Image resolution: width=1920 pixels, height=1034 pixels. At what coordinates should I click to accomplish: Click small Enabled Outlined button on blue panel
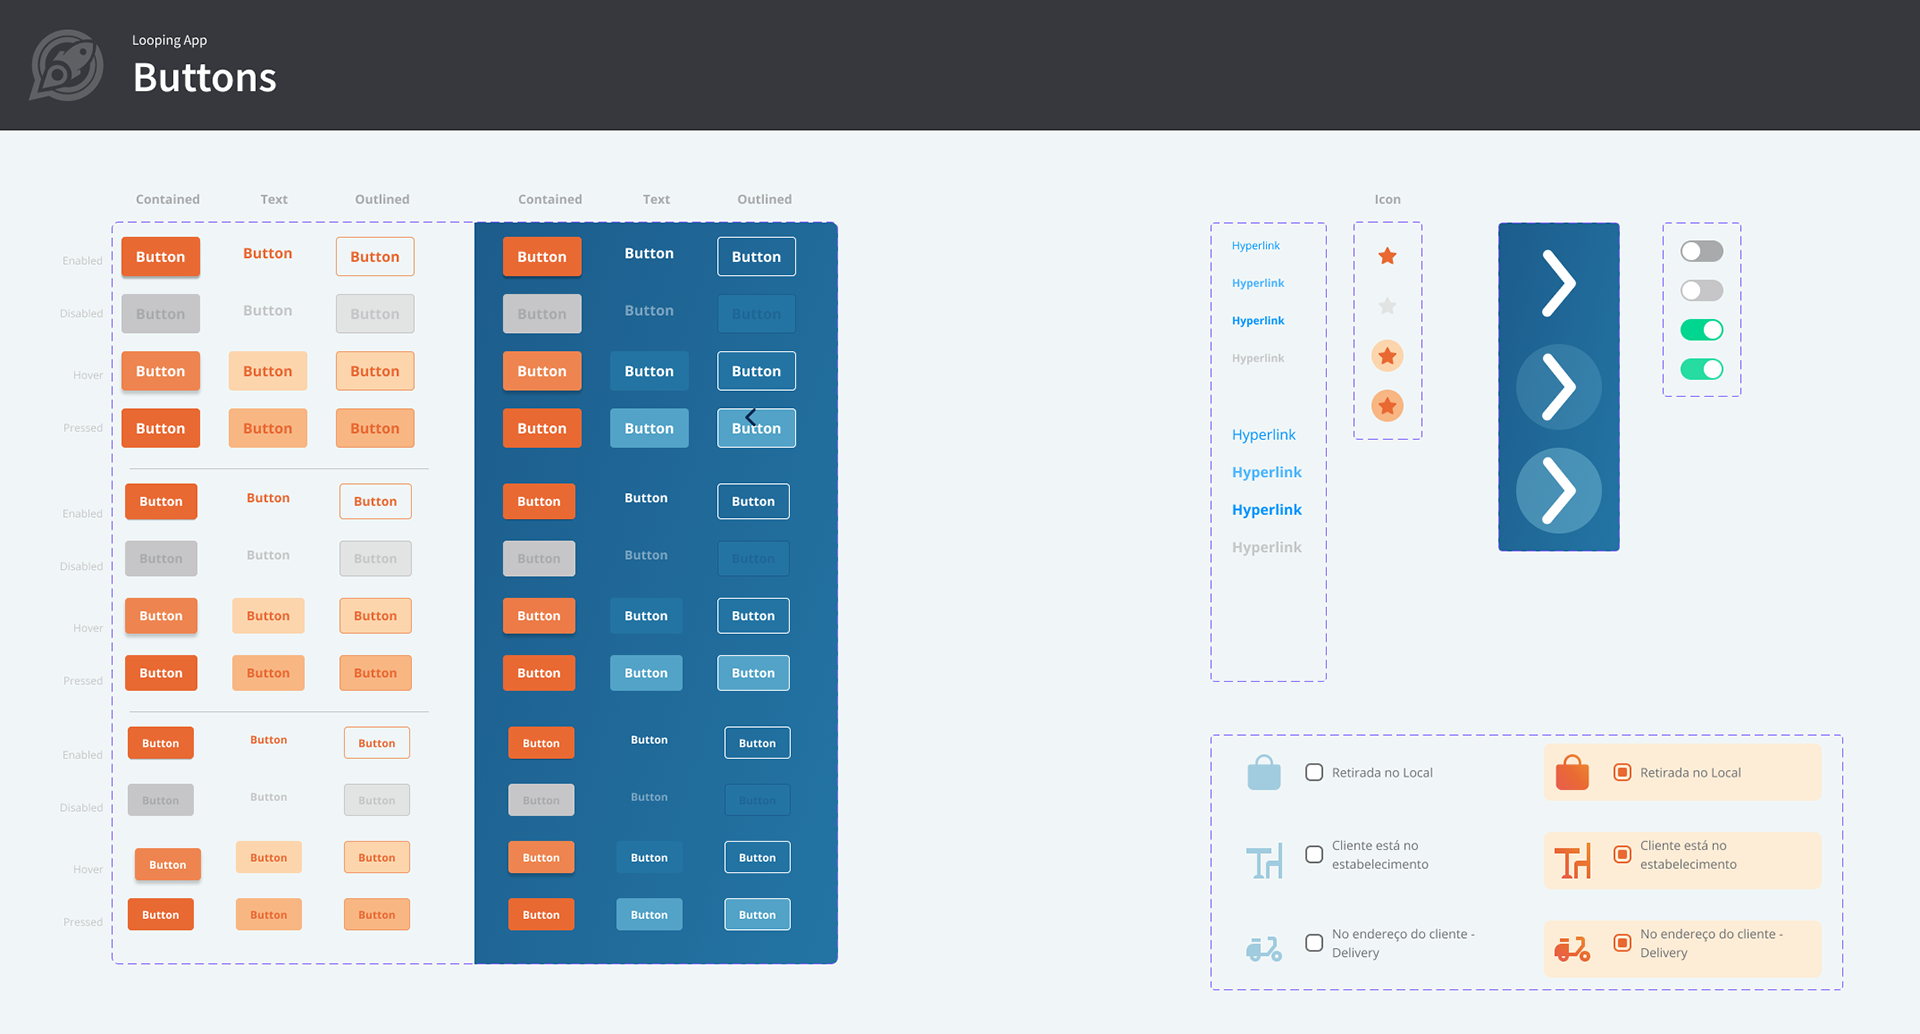point(757,743)
